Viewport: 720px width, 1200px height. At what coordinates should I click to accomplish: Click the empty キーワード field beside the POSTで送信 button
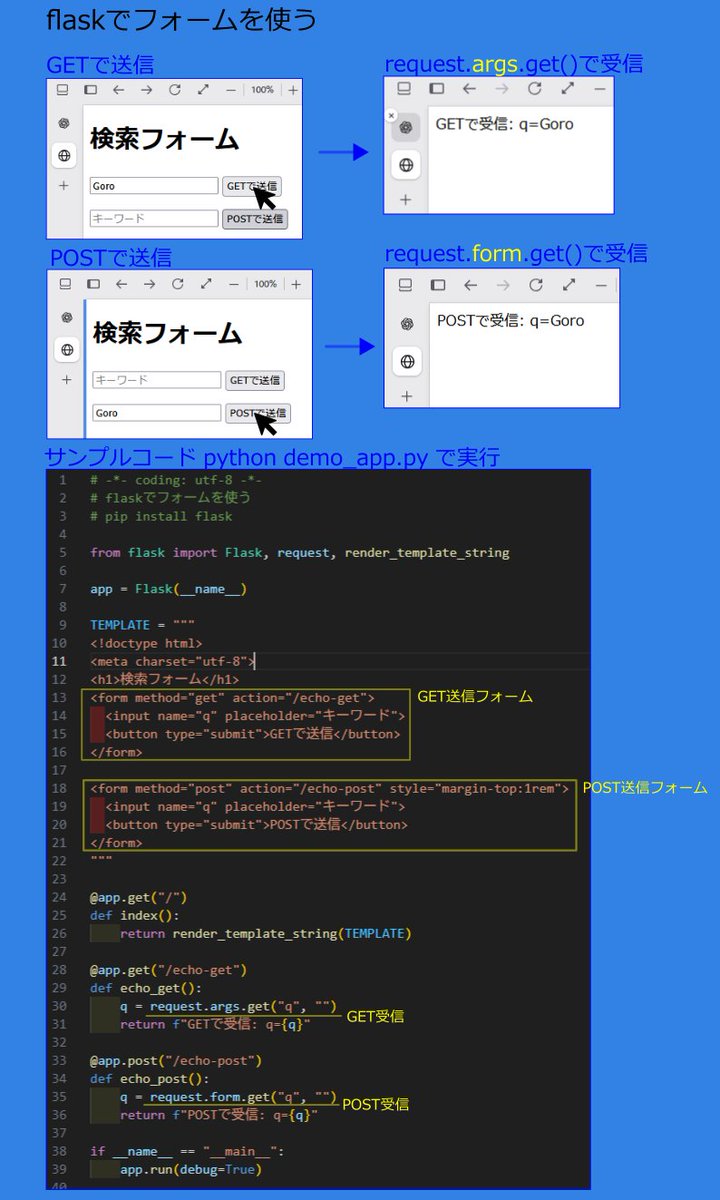(154, 218)
